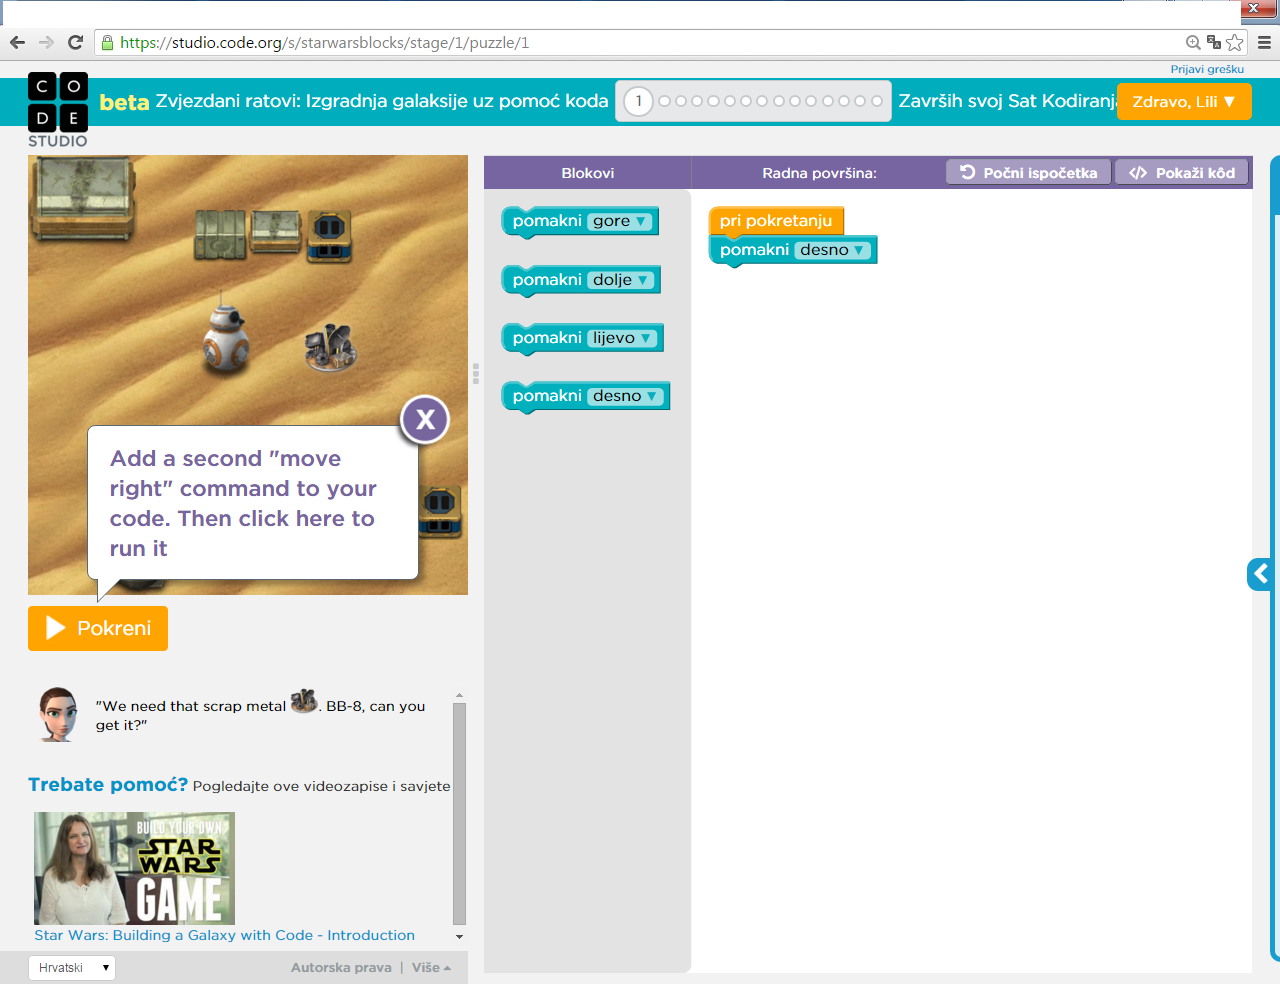Bookmark page with the star icon

1235,42
